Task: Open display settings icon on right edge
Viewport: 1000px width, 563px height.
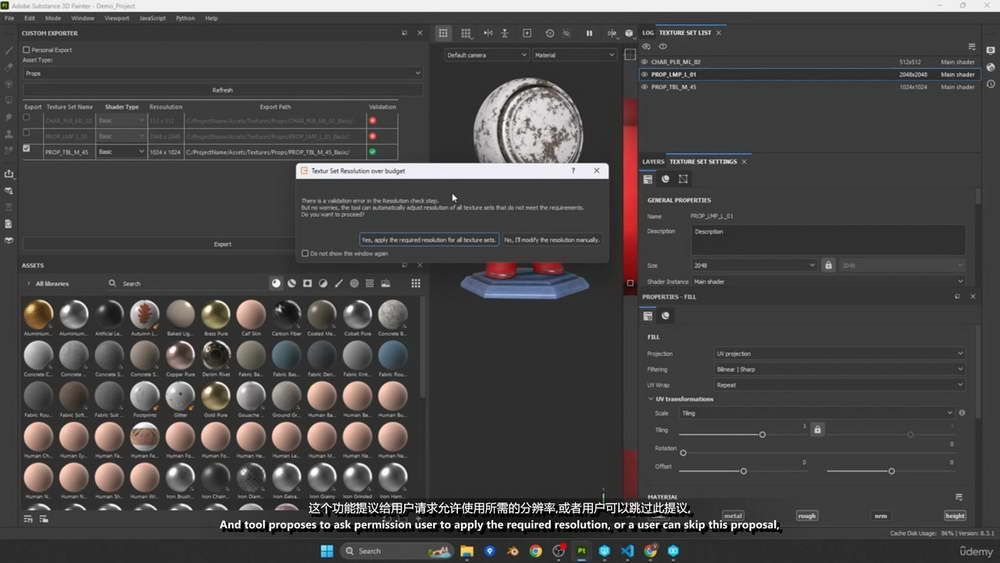Action: point(990,50)
